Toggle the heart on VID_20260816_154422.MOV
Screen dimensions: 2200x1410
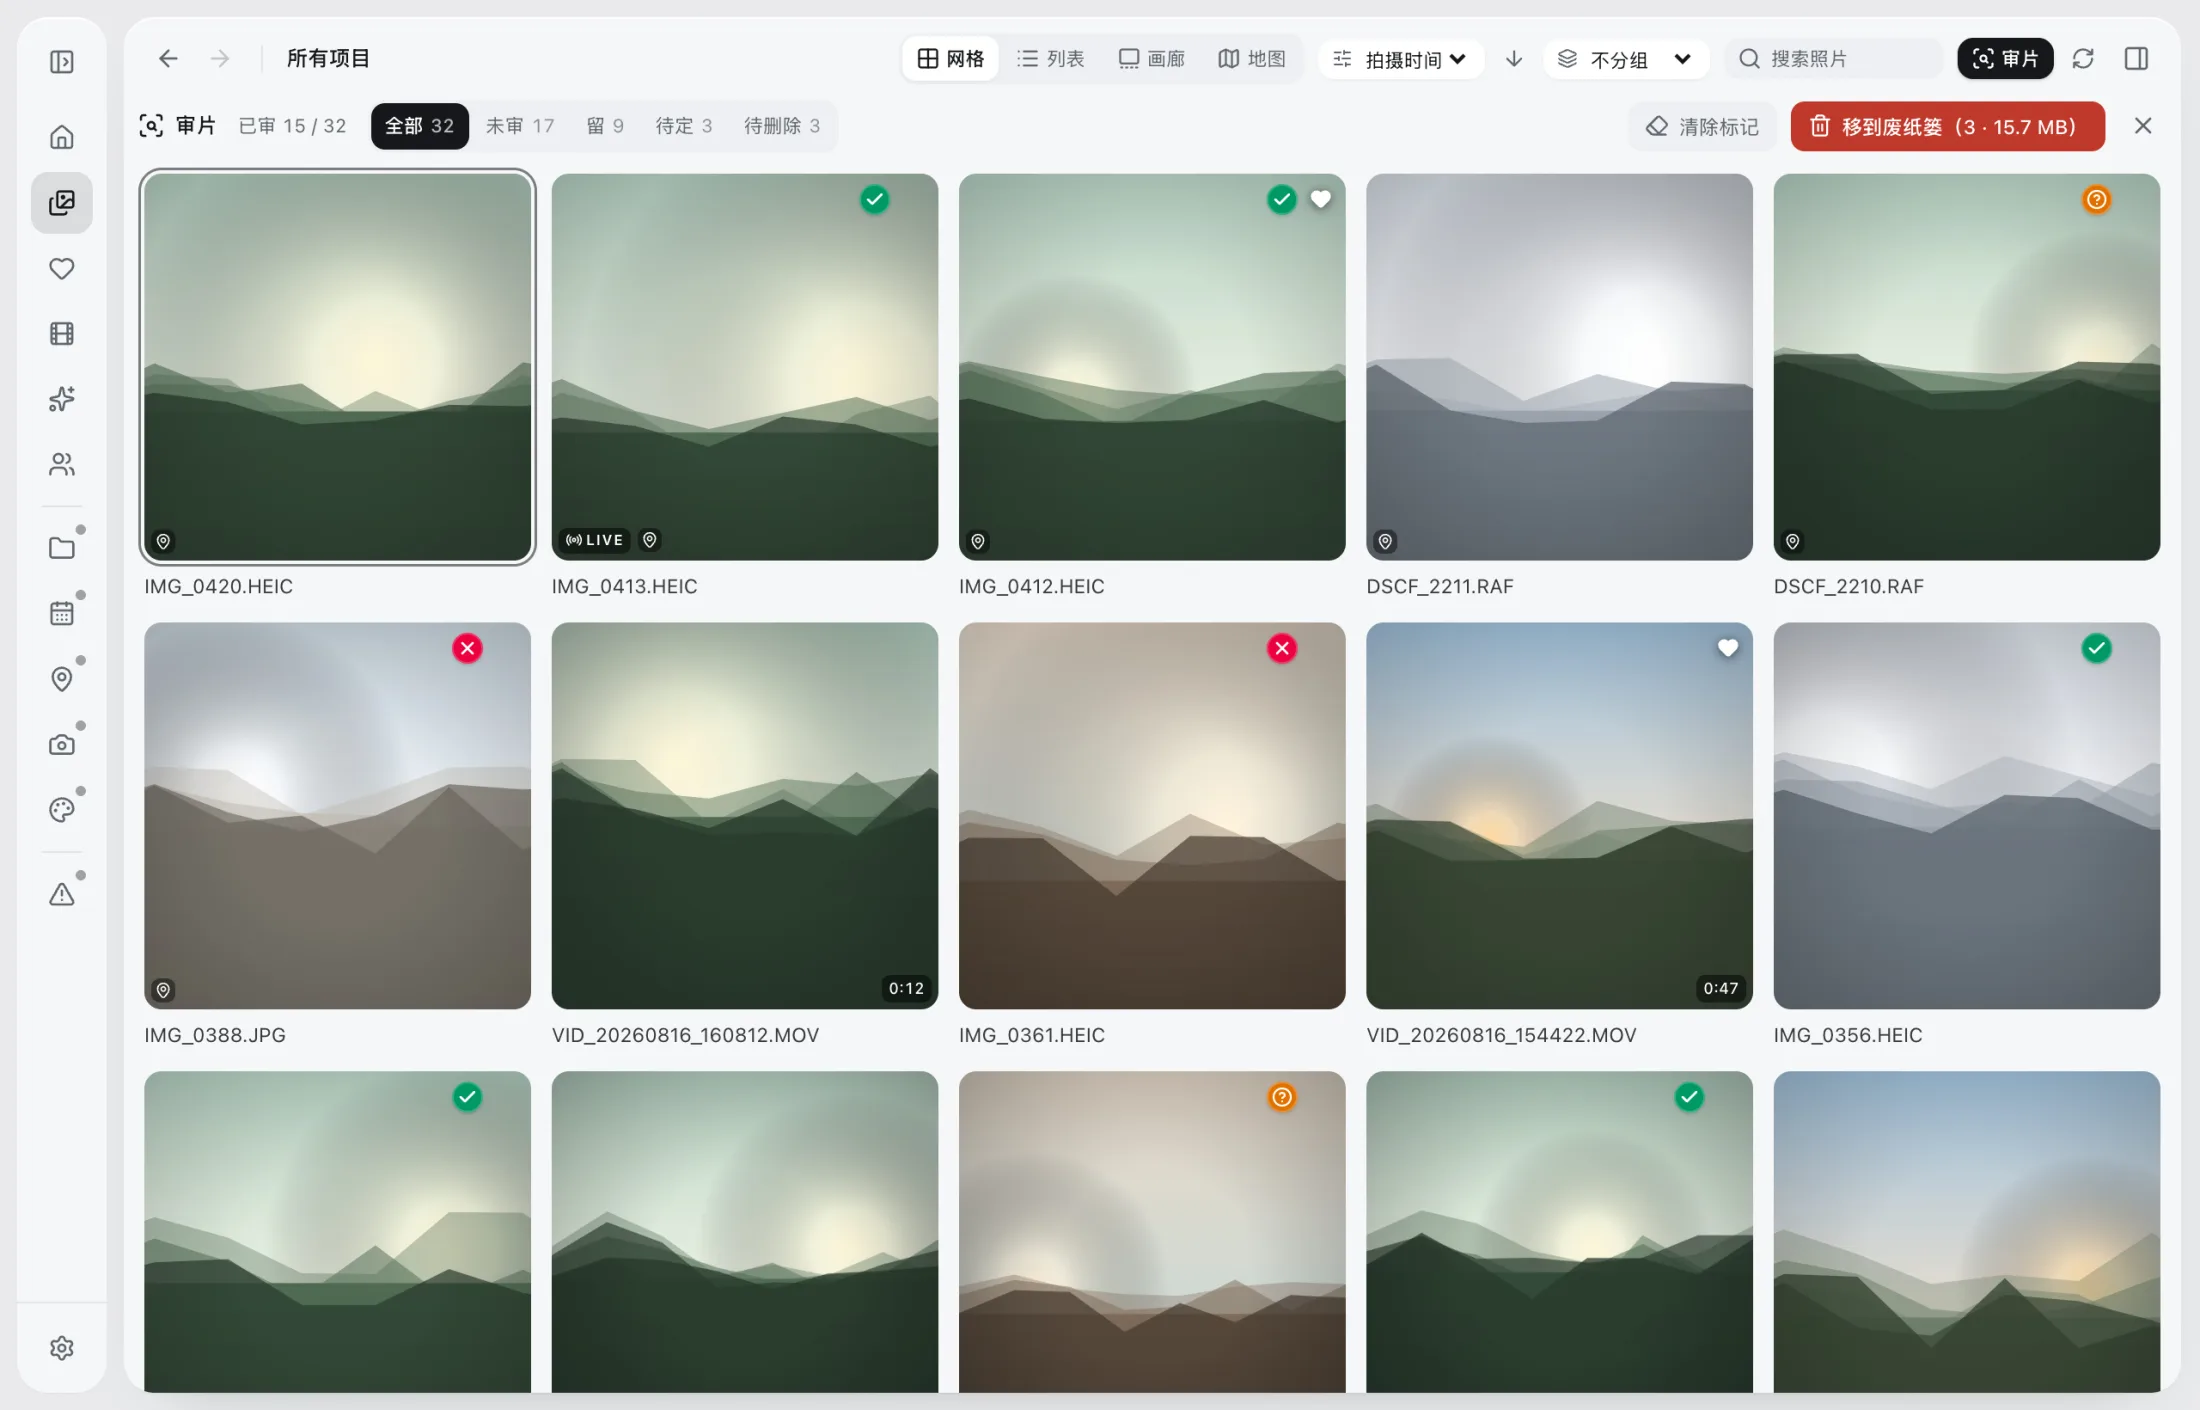click(1728, 648)
